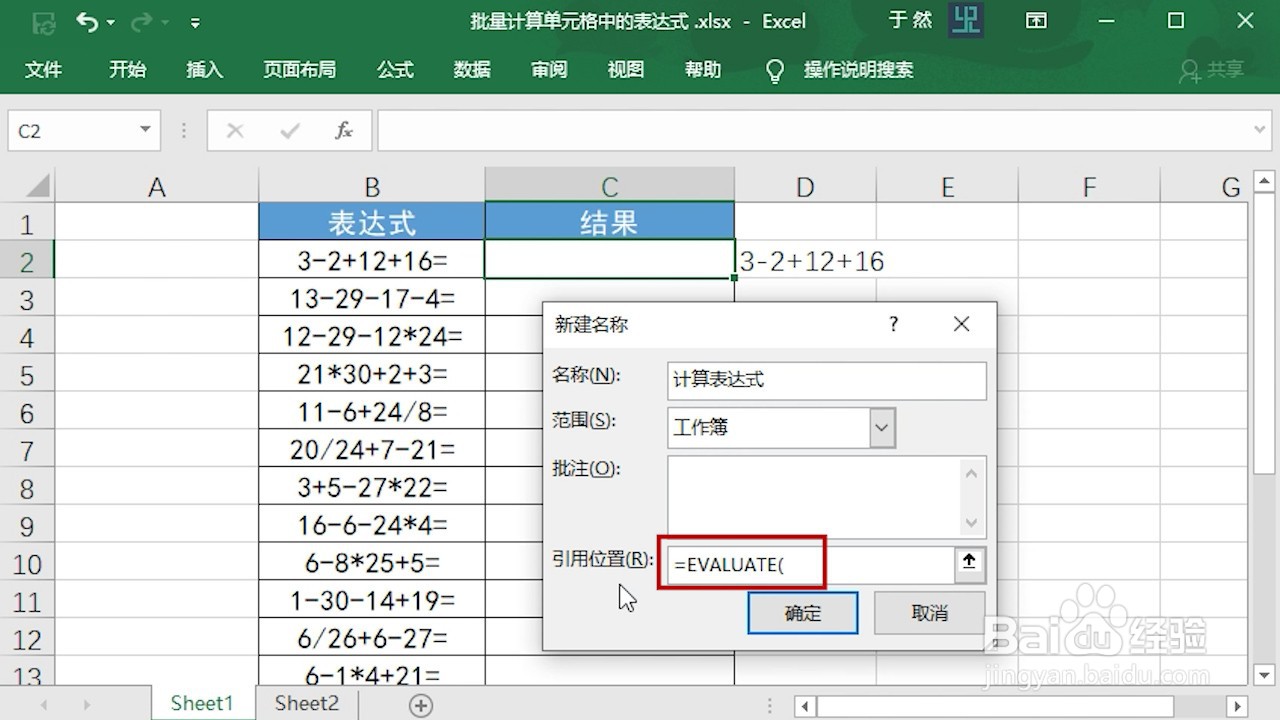
Task: Click the Cancel (X) icon on formula bar
Action: point(235,130)
